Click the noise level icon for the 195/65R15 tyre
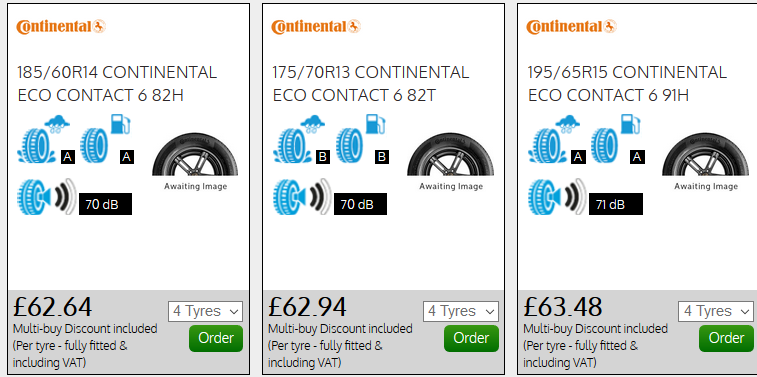This screenshot has width=757, height=377. click(558, 197)
